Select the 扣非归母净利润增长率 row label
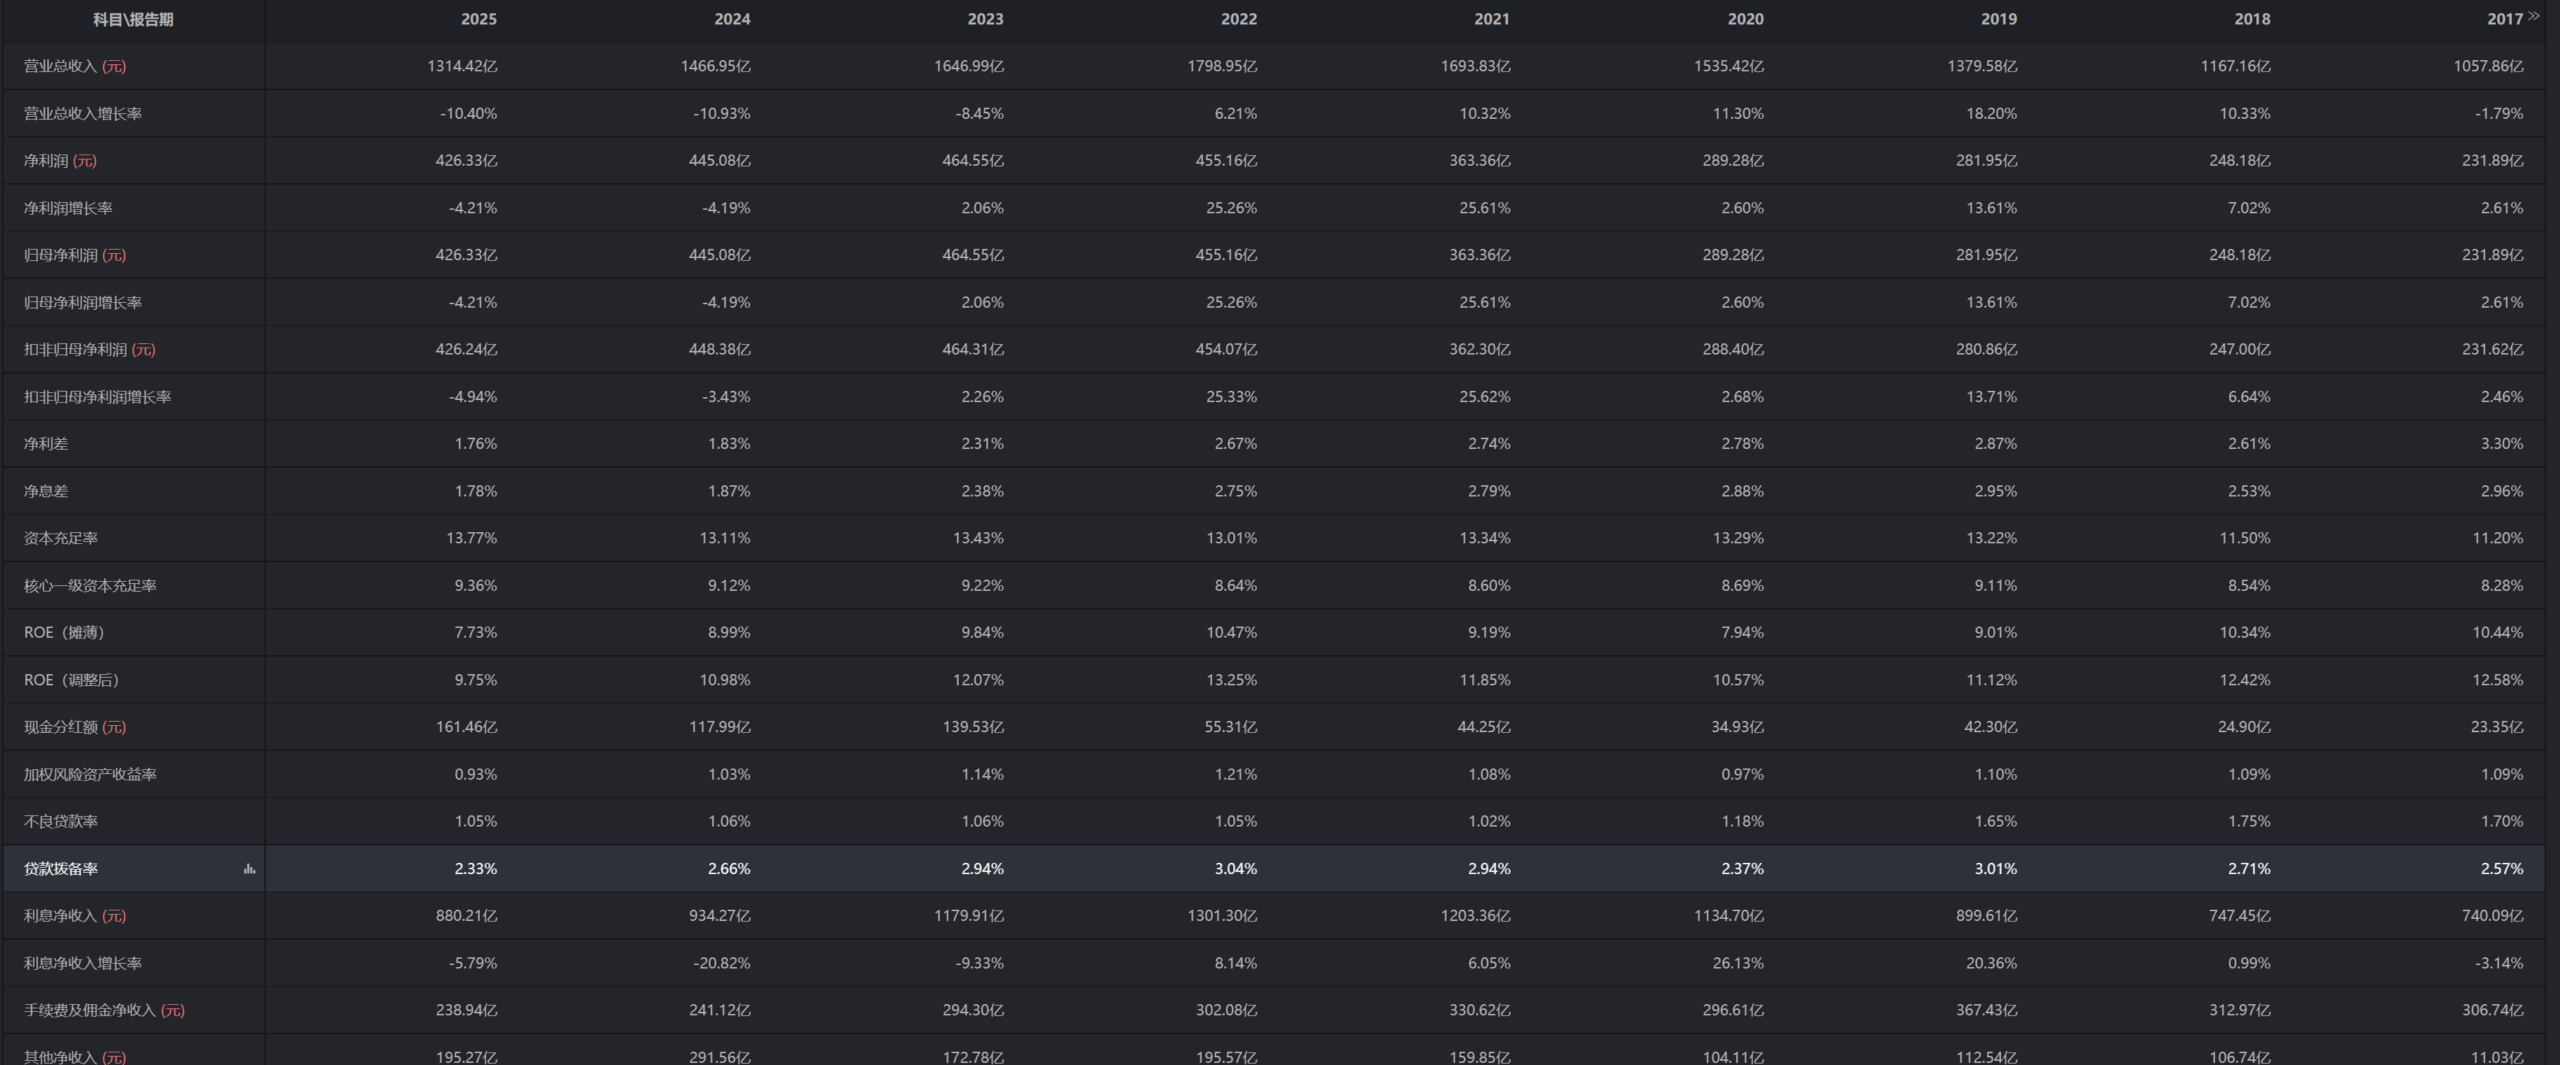 [x=97, y=397]
